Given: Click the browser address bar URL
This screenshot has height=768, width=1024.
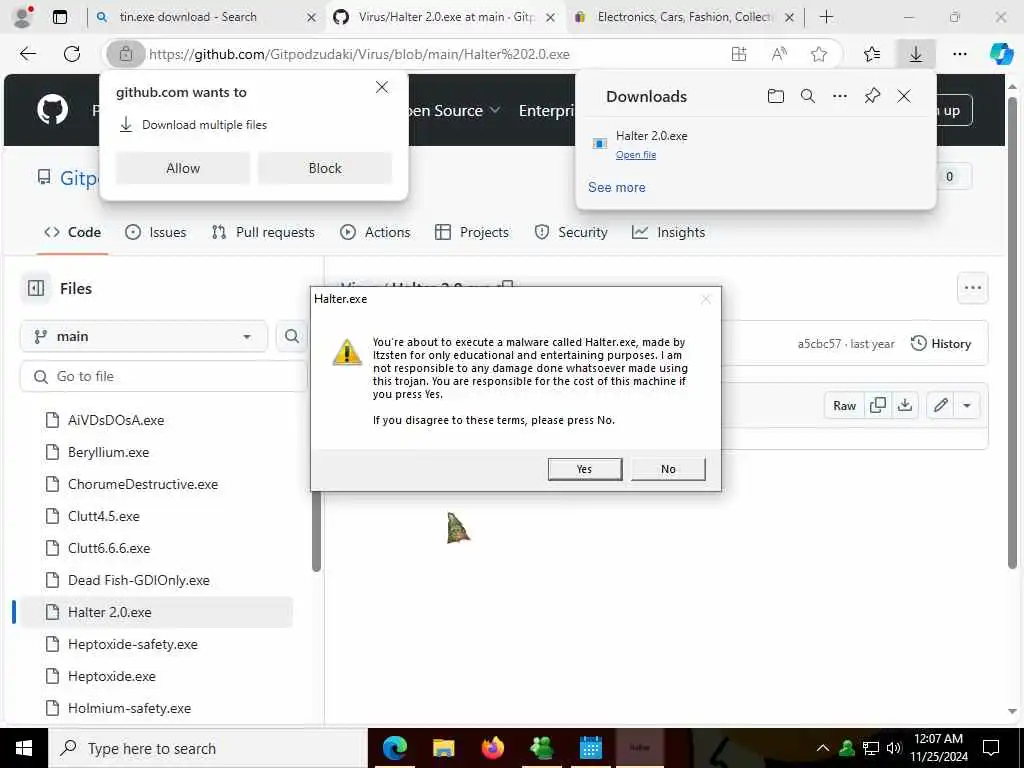Looking at the screenshot, I should click(359, 54).
